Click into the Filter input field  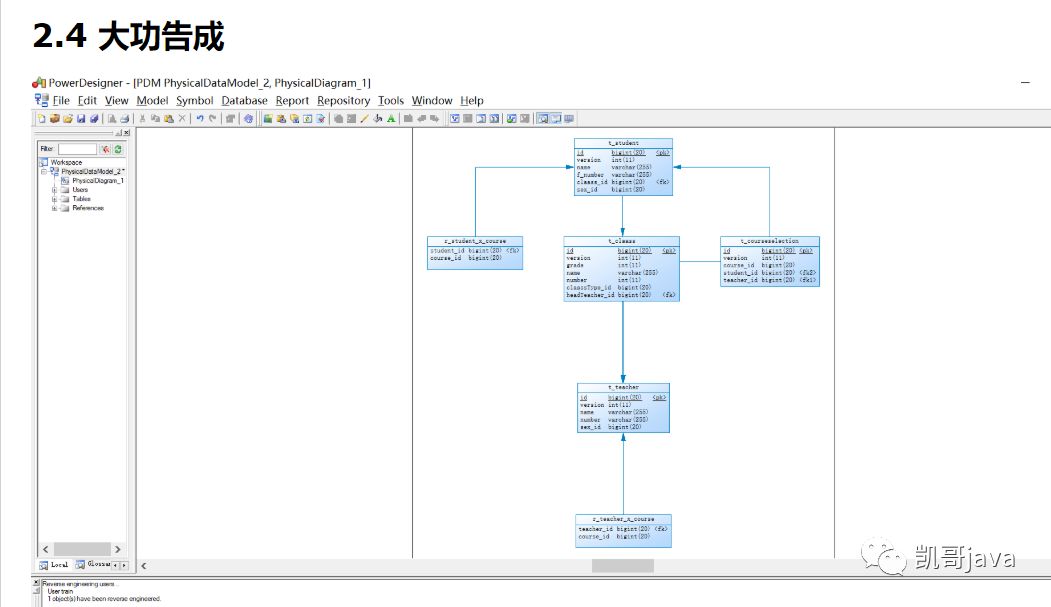coord(78,149)
